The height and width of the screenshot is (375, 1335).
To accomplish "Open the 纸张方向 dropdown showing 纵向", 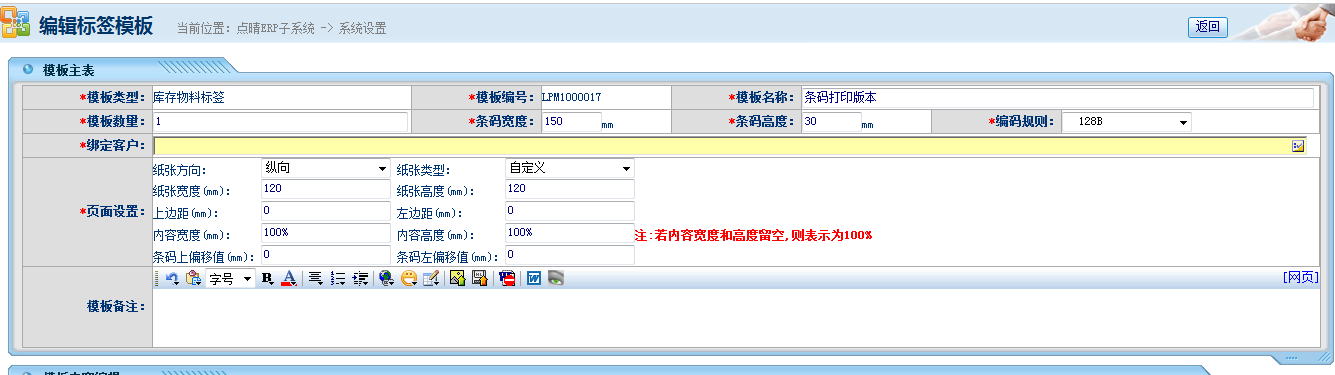I will pos(325,169).
